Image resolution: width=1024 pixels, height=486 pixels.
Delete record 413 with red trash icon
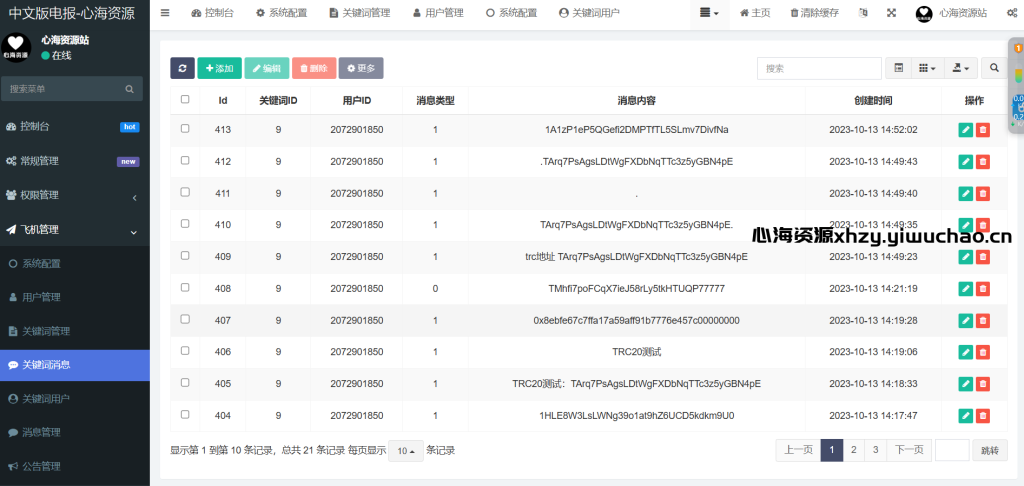[982, 130]
